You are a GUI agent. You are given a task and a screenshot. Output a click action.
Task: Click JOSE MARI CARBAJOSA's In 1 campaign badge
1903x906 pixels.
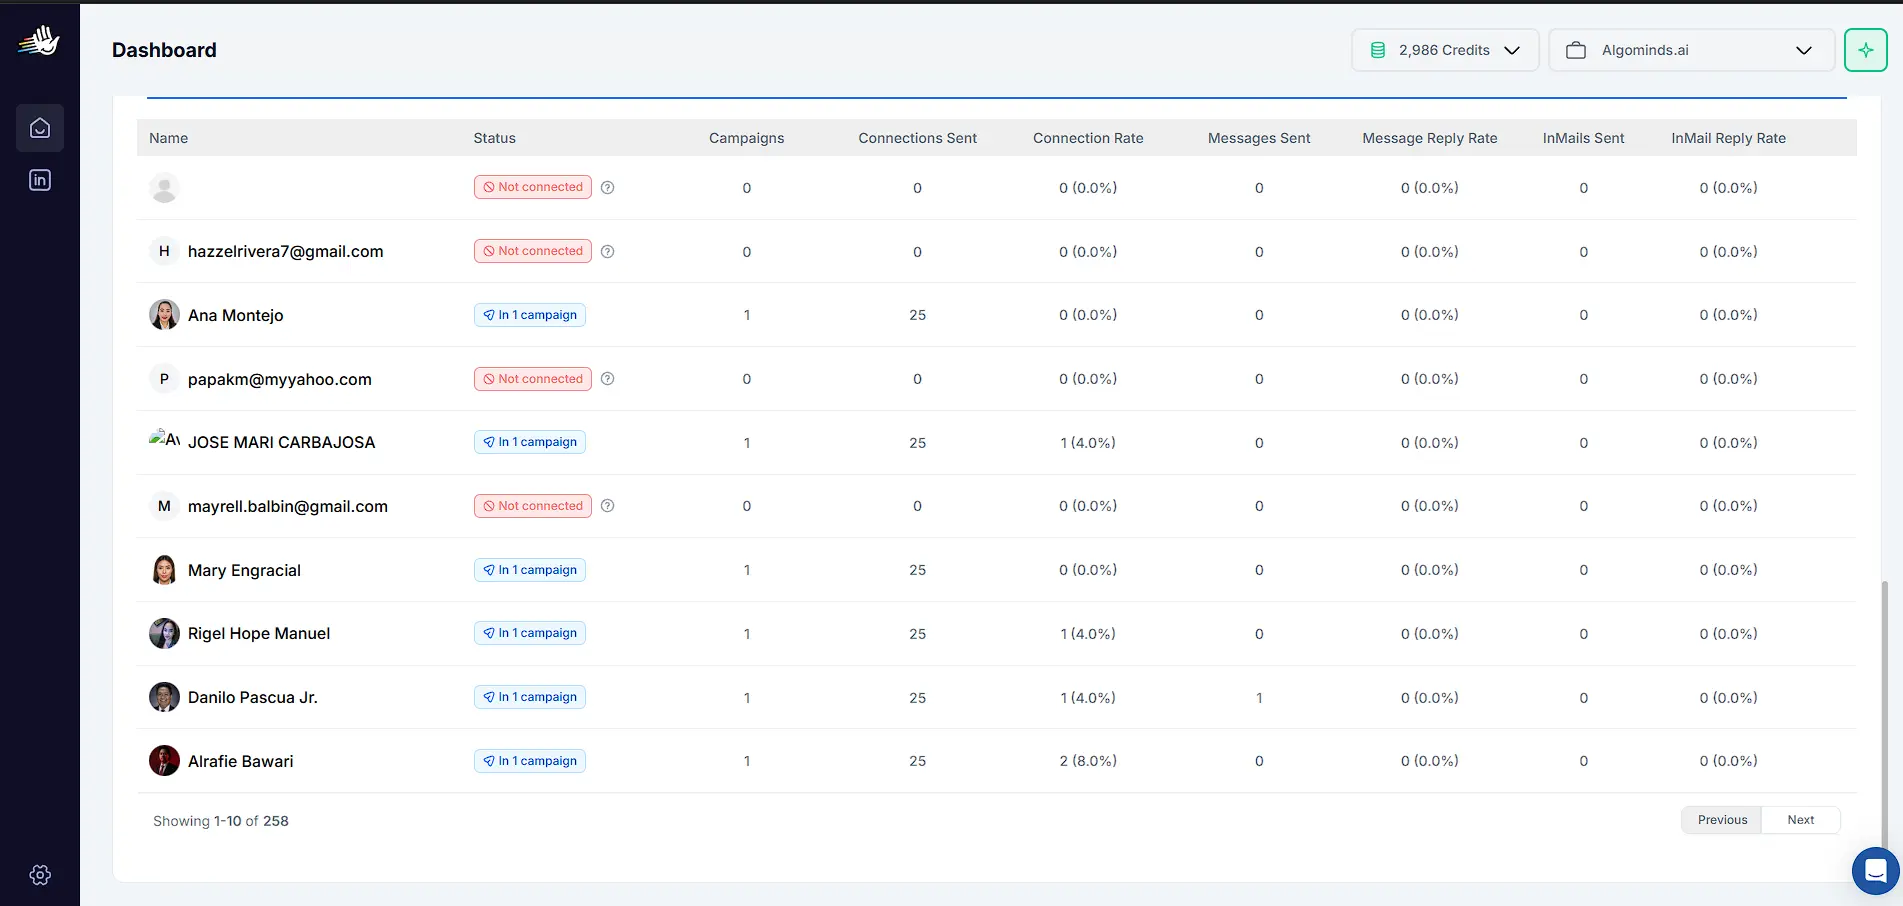[530, 442]
